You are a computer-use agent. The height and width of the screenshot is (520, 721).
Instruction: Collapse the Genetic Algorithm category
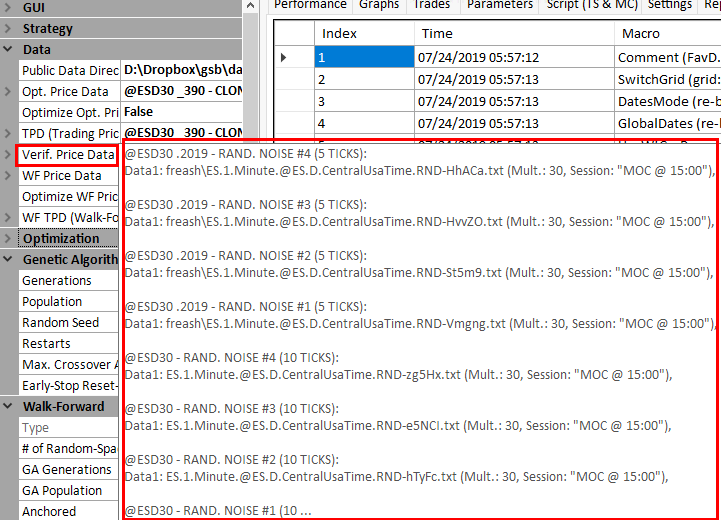(x=9, y=260)
